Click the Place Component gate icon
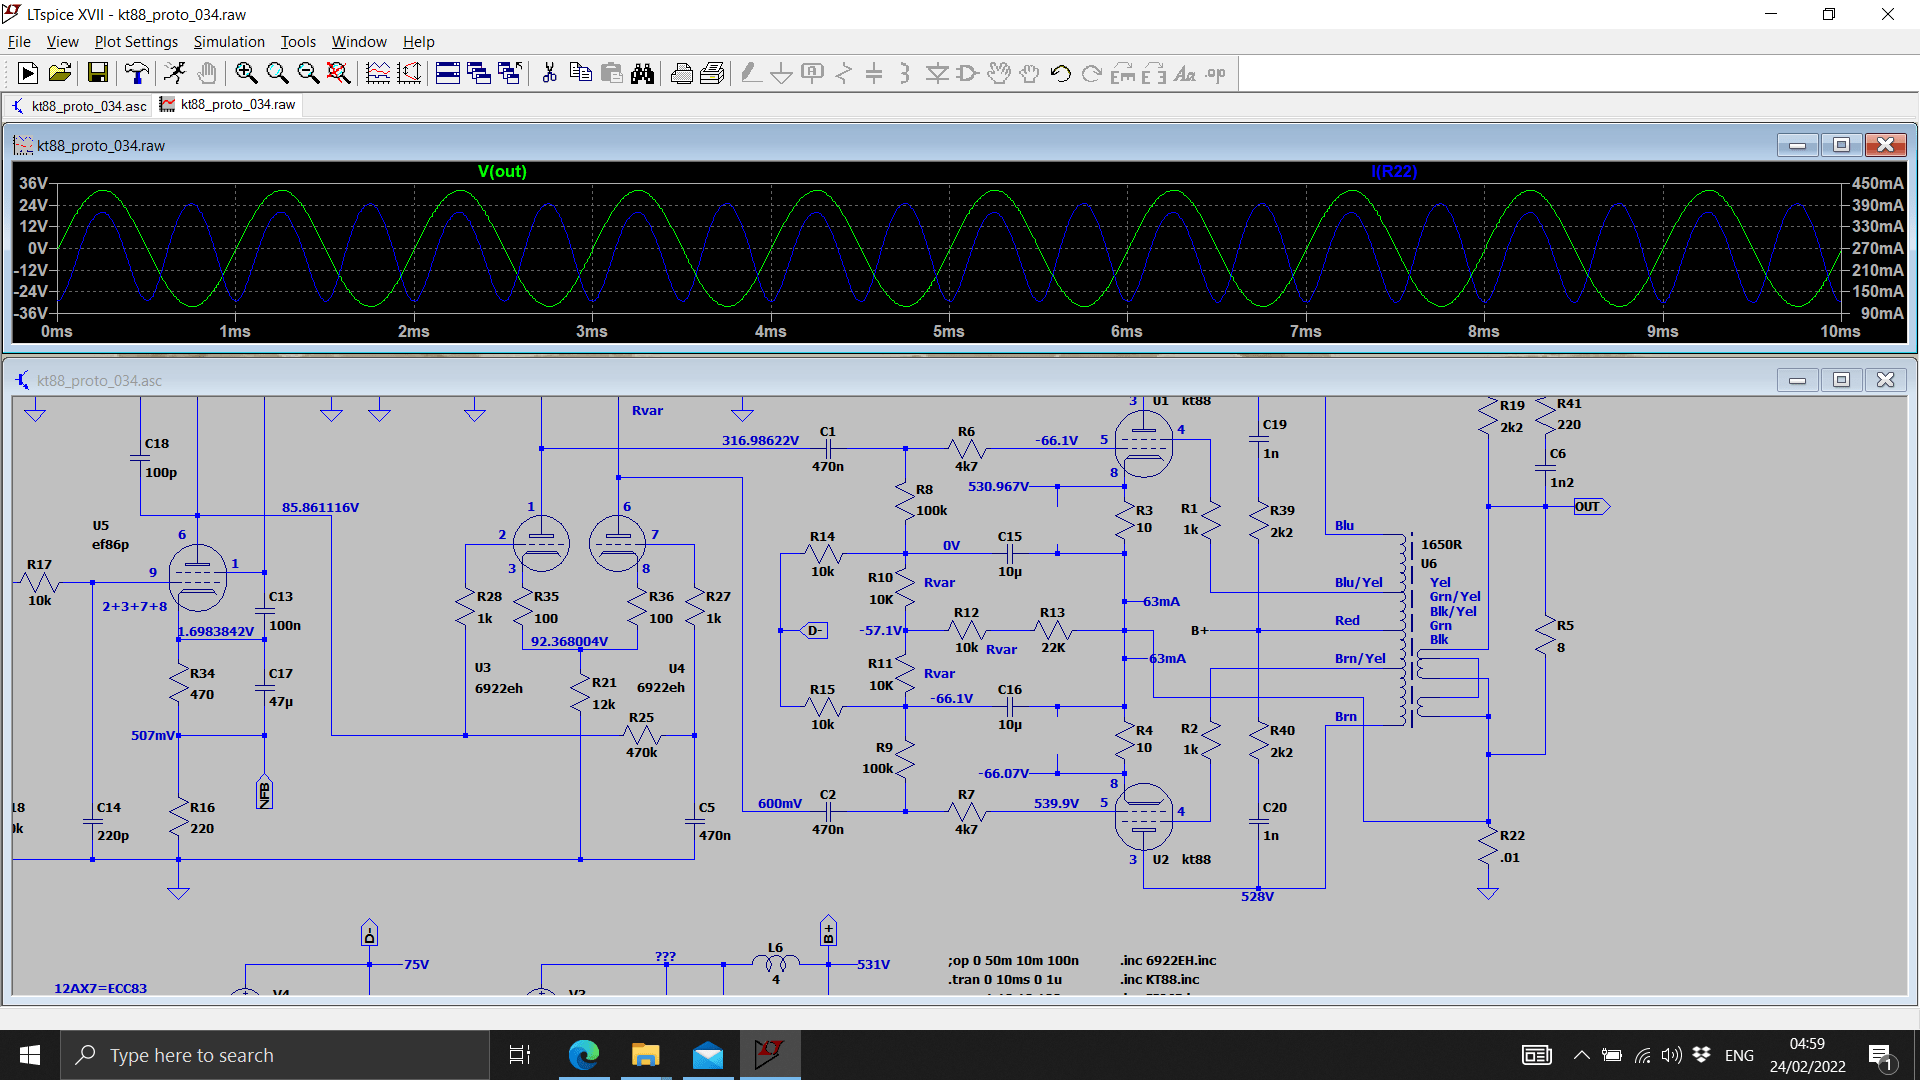The width and height of the screenshot is (1920, 1080). coord(968,73)
